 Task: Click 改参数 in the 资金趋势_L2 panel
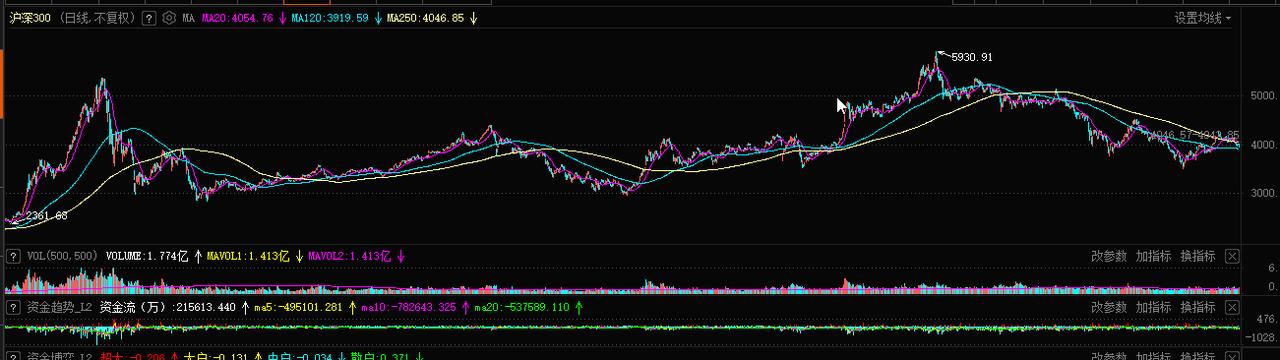click(1108, 307)
